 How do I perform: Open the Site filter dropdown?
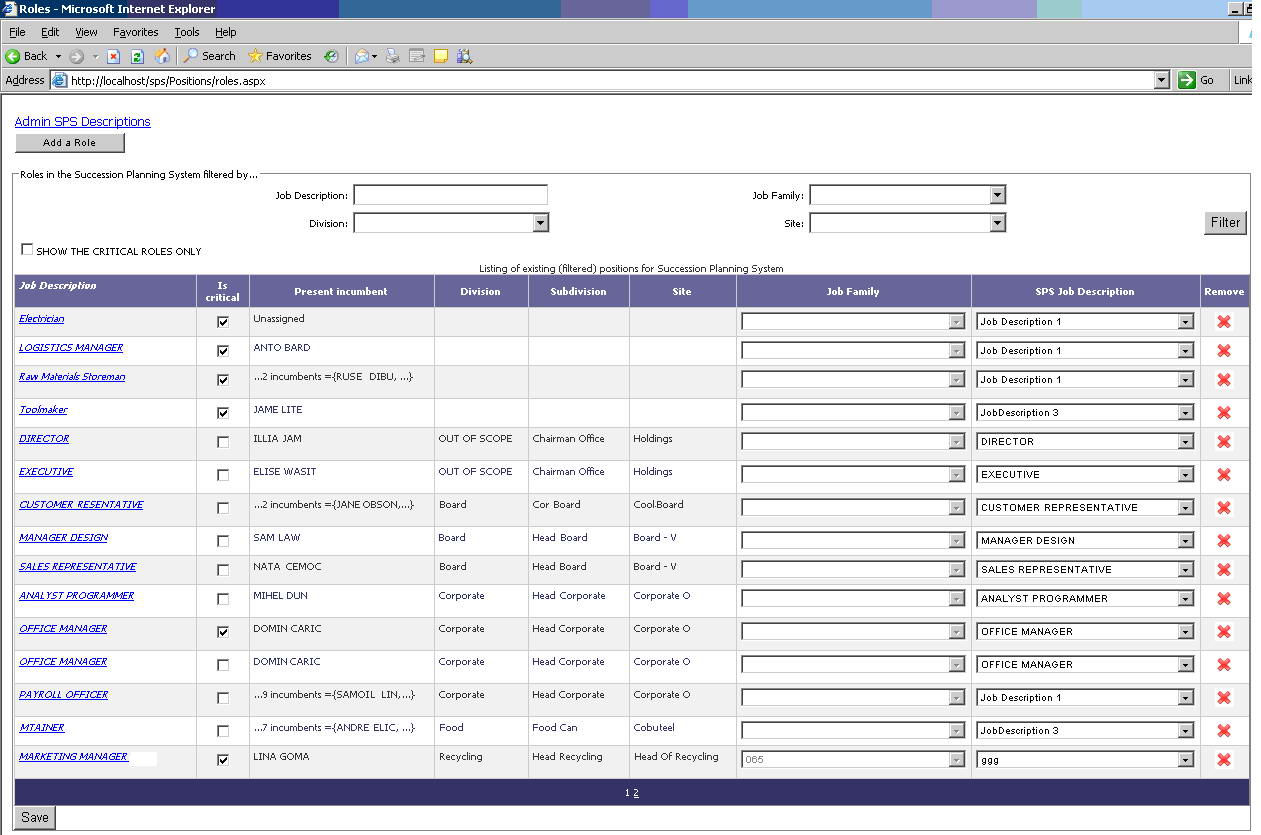(997, 223)
